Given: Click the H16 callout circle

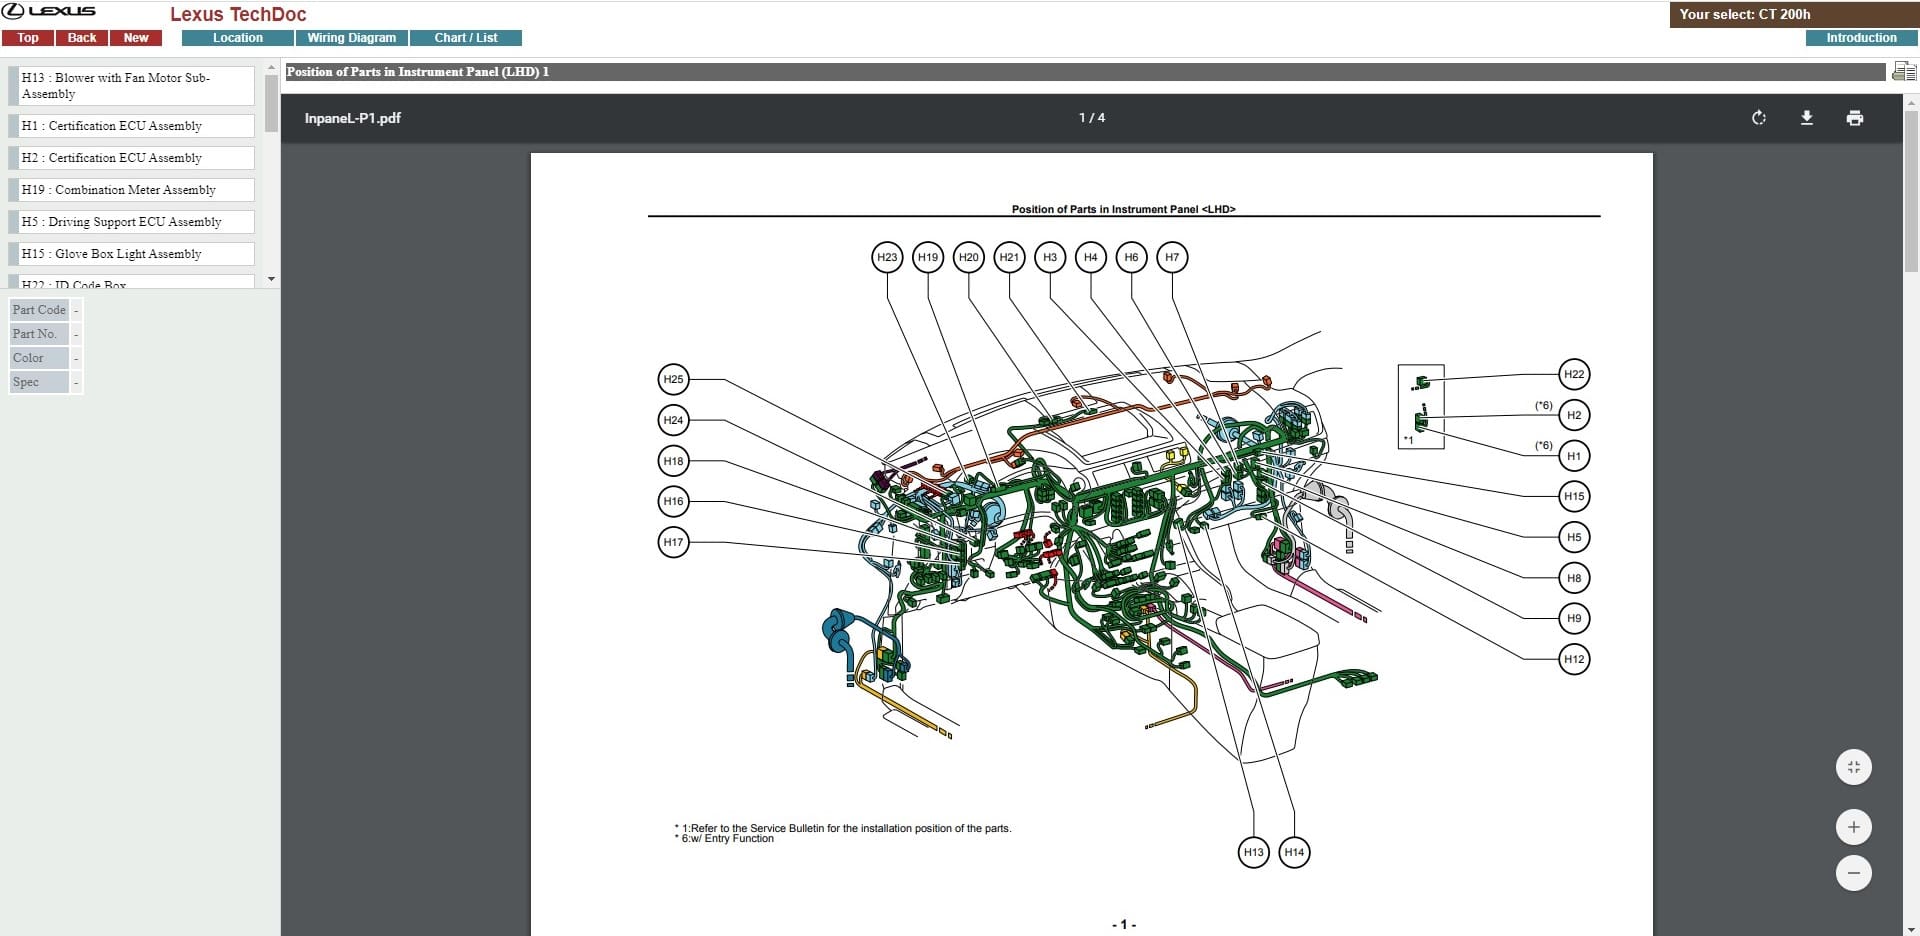Looking at the screenshot, I should pyautogui.click(x=674, y=501).
